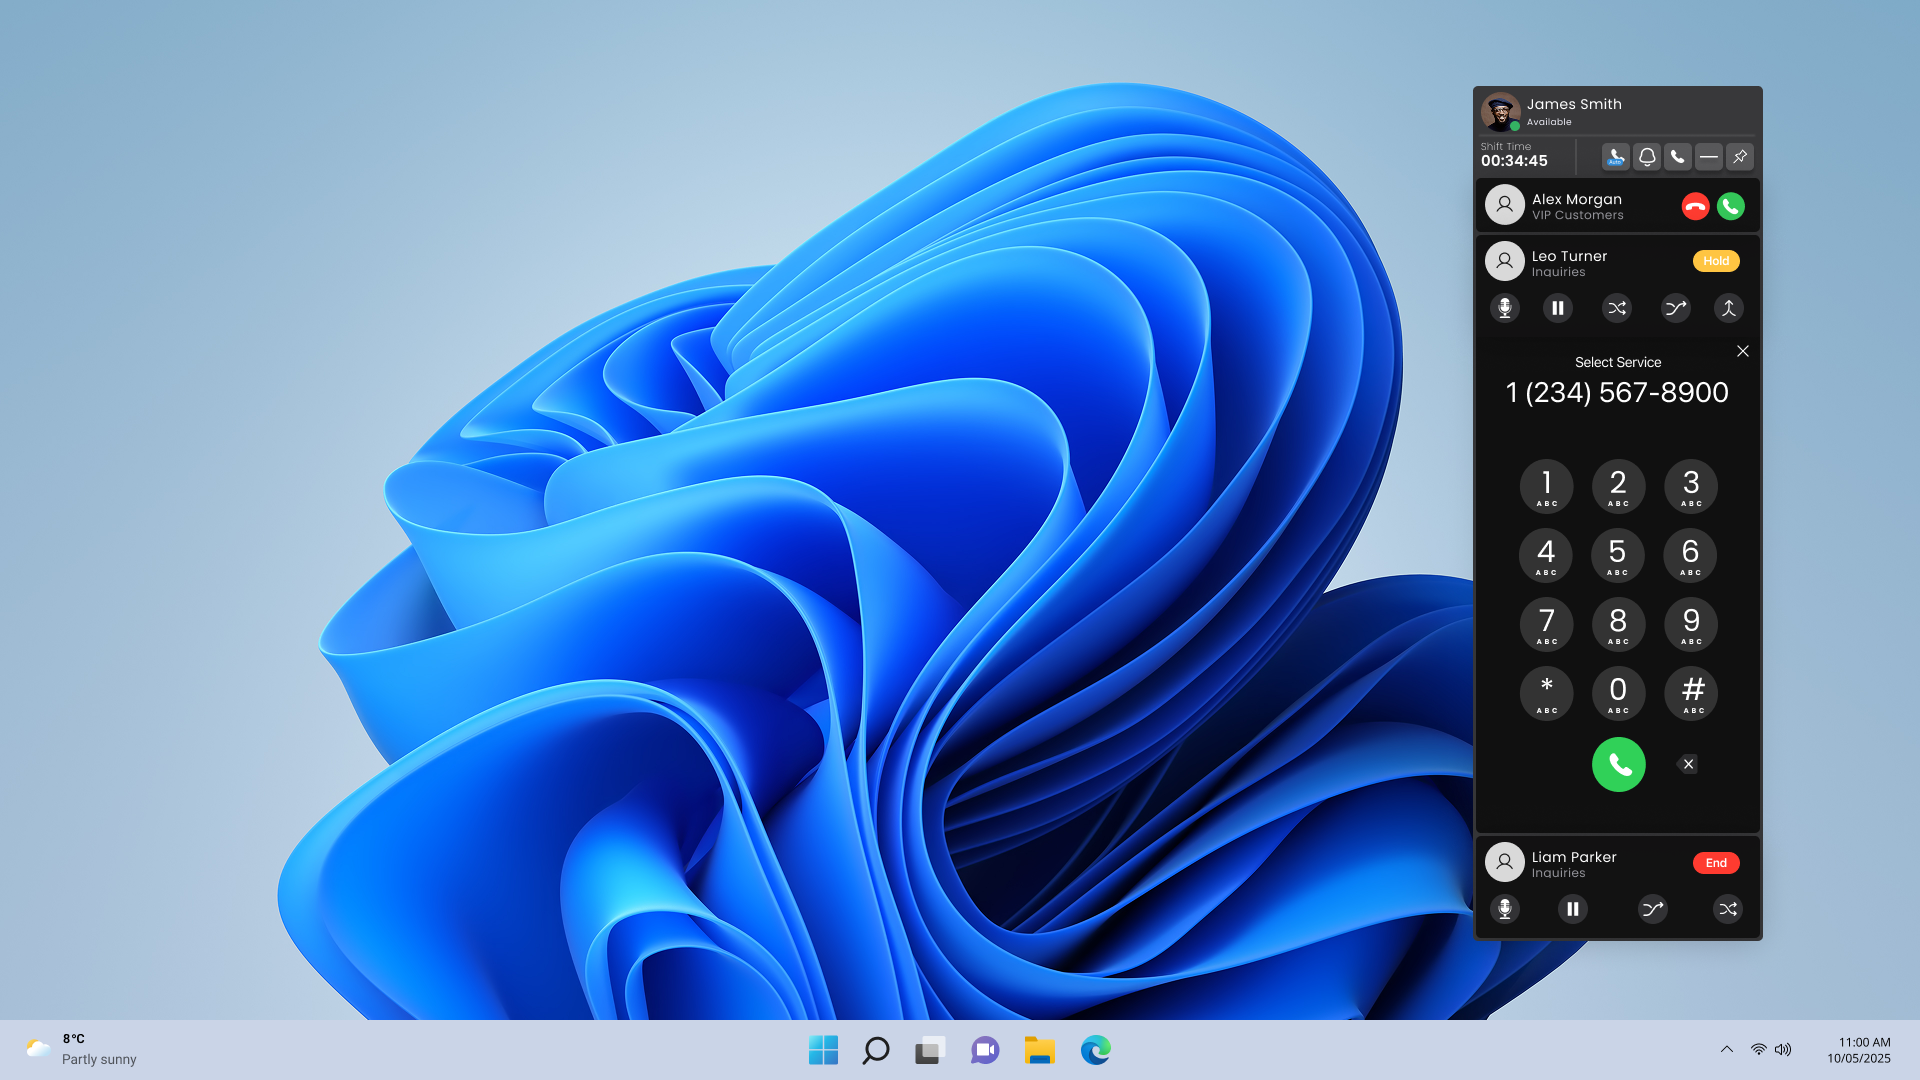This screenshot has height=1080, width=1920.
Task: Click the notifications bell icon
Action: pos(1647,157)
